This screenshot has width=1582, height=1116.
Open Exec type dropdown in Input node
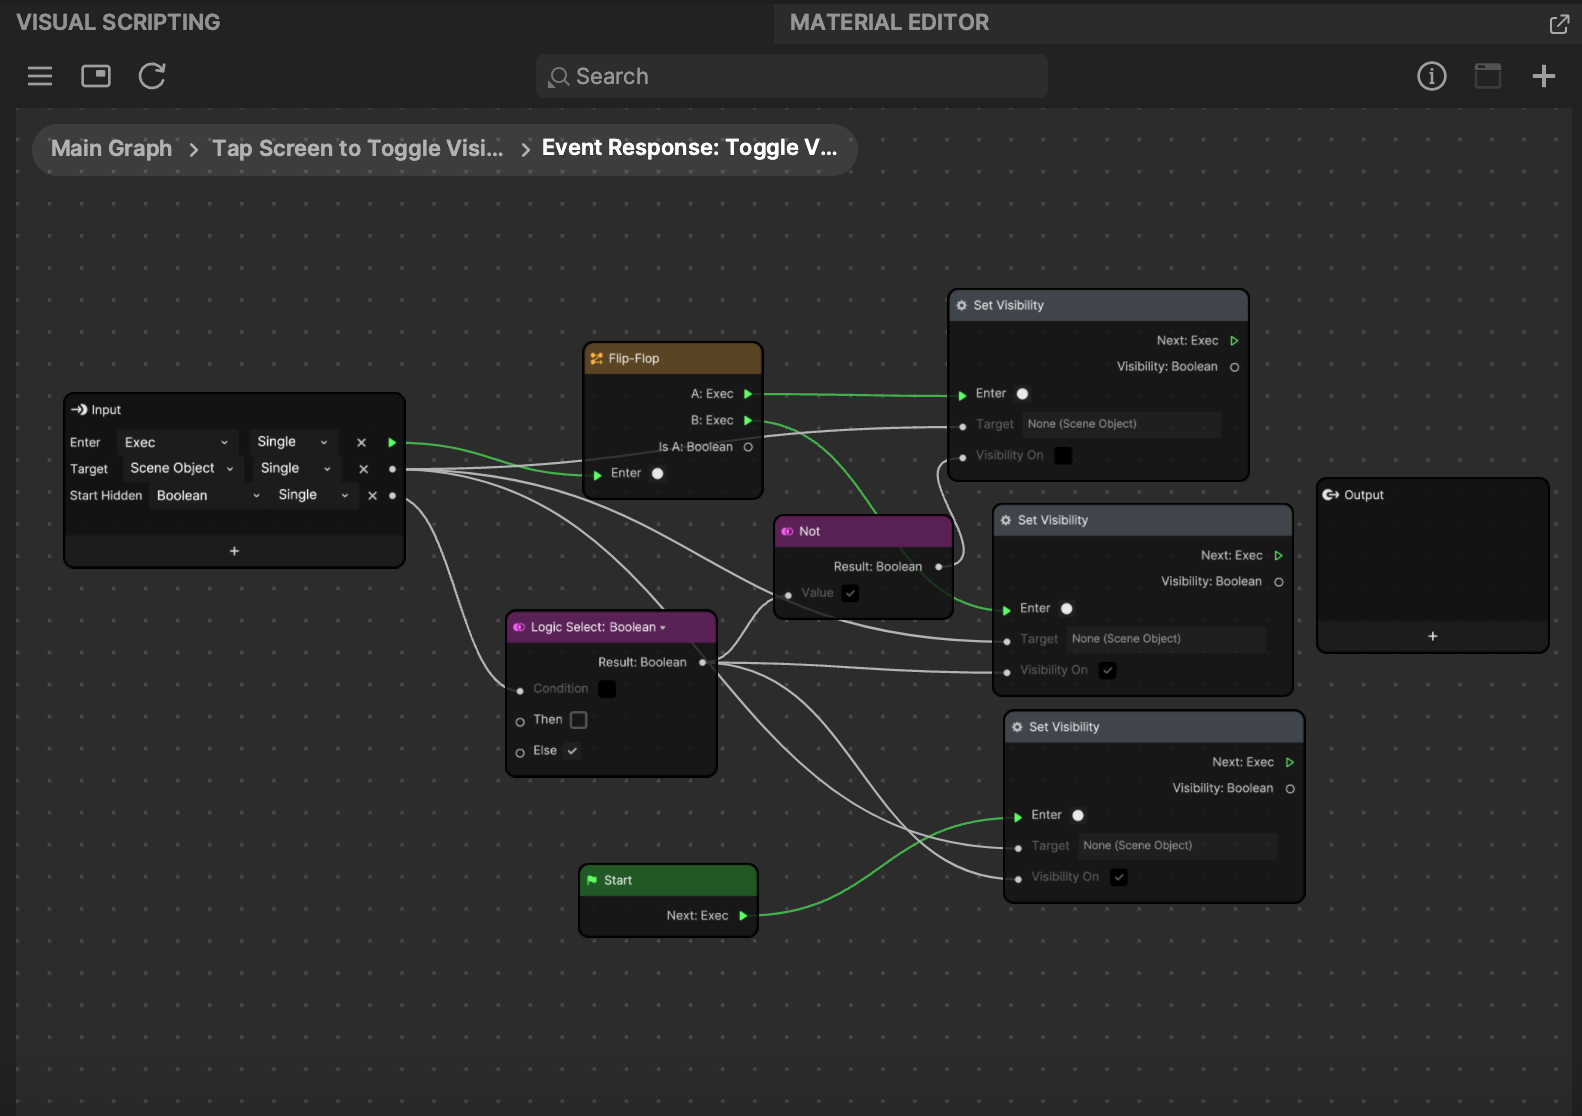[176, 442]
